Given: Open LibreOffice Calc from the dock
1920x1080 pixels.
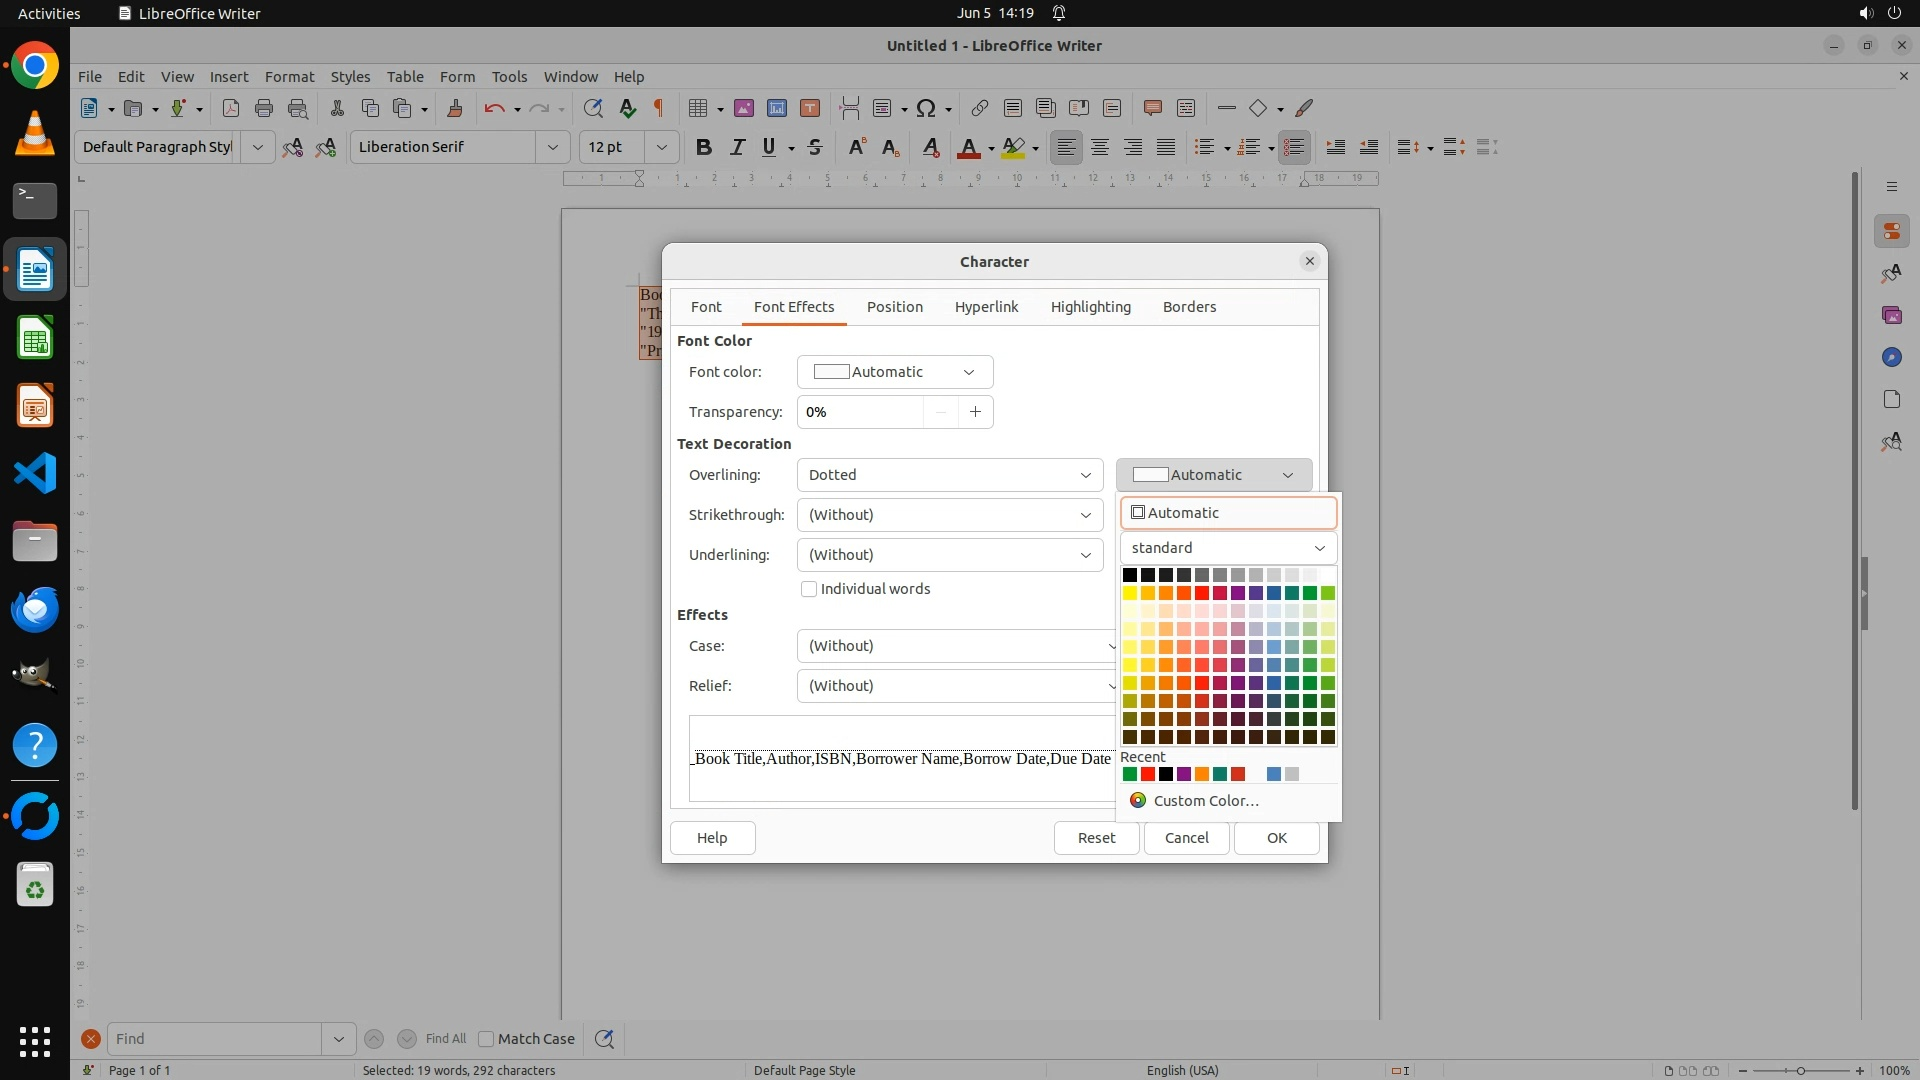Looking at the screenshot, I should coord(35,338).
